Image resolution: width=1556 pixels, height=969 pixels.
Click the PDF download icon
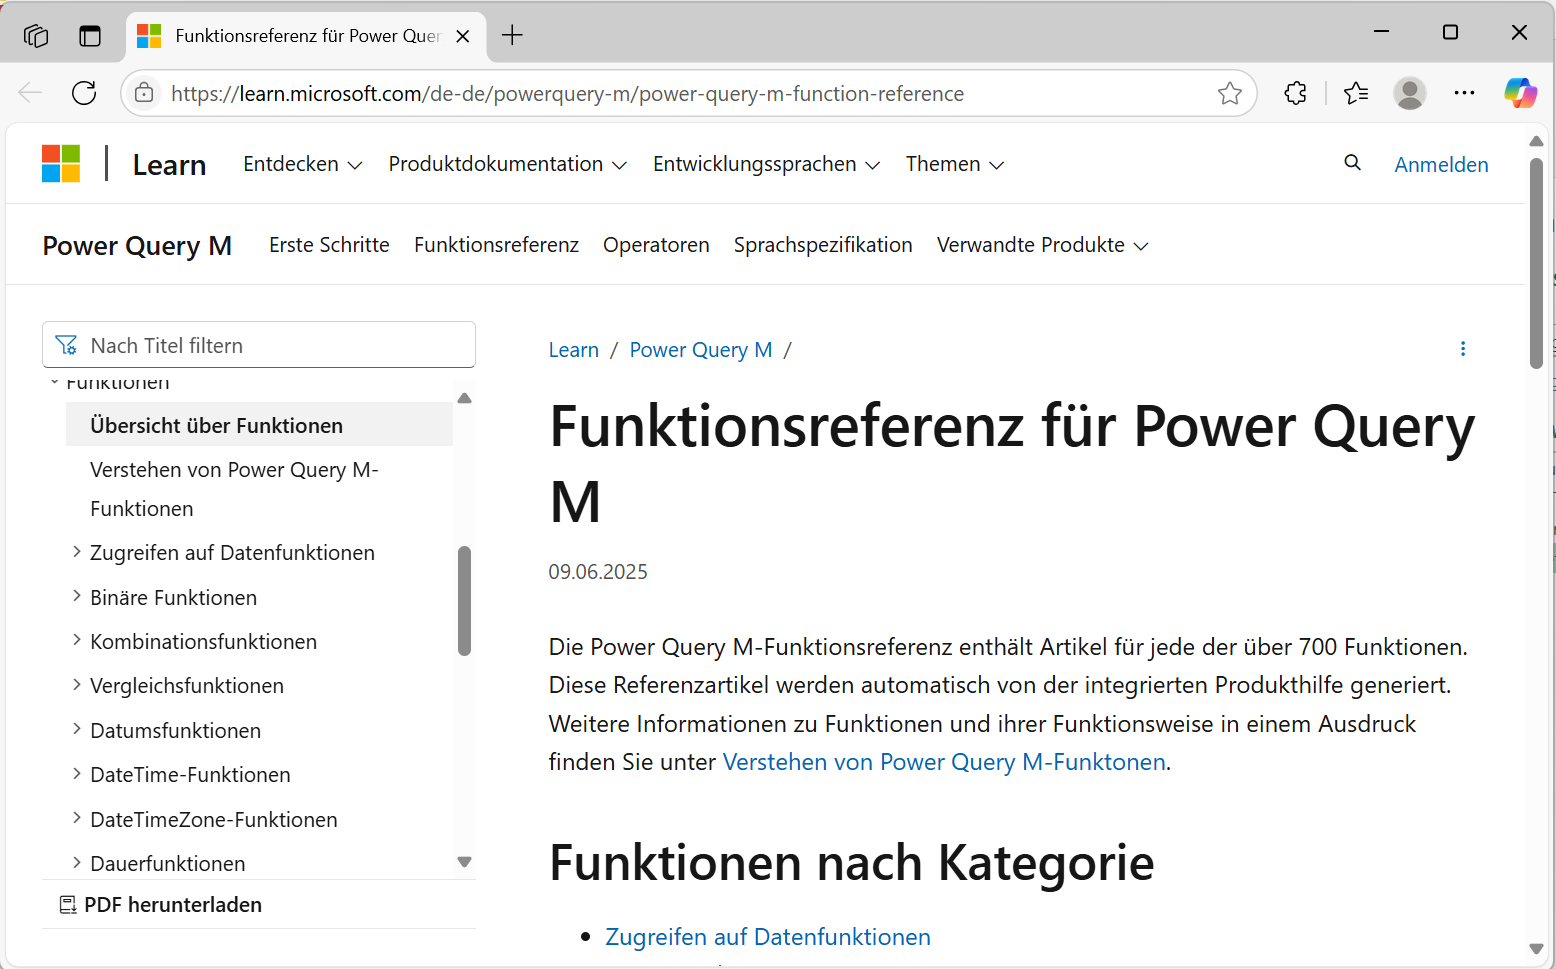click(x=68, y=904)
